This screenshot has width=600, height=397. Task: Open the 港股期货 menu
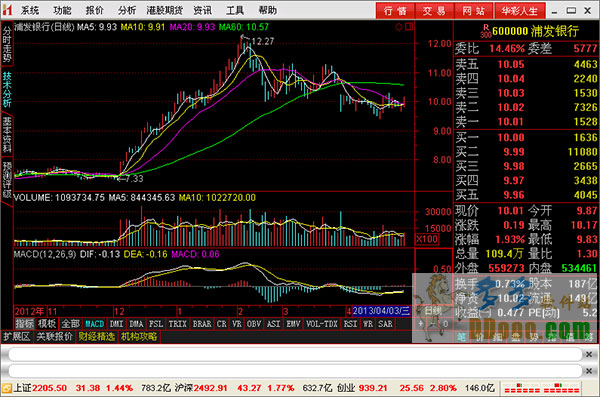(165, 10)
